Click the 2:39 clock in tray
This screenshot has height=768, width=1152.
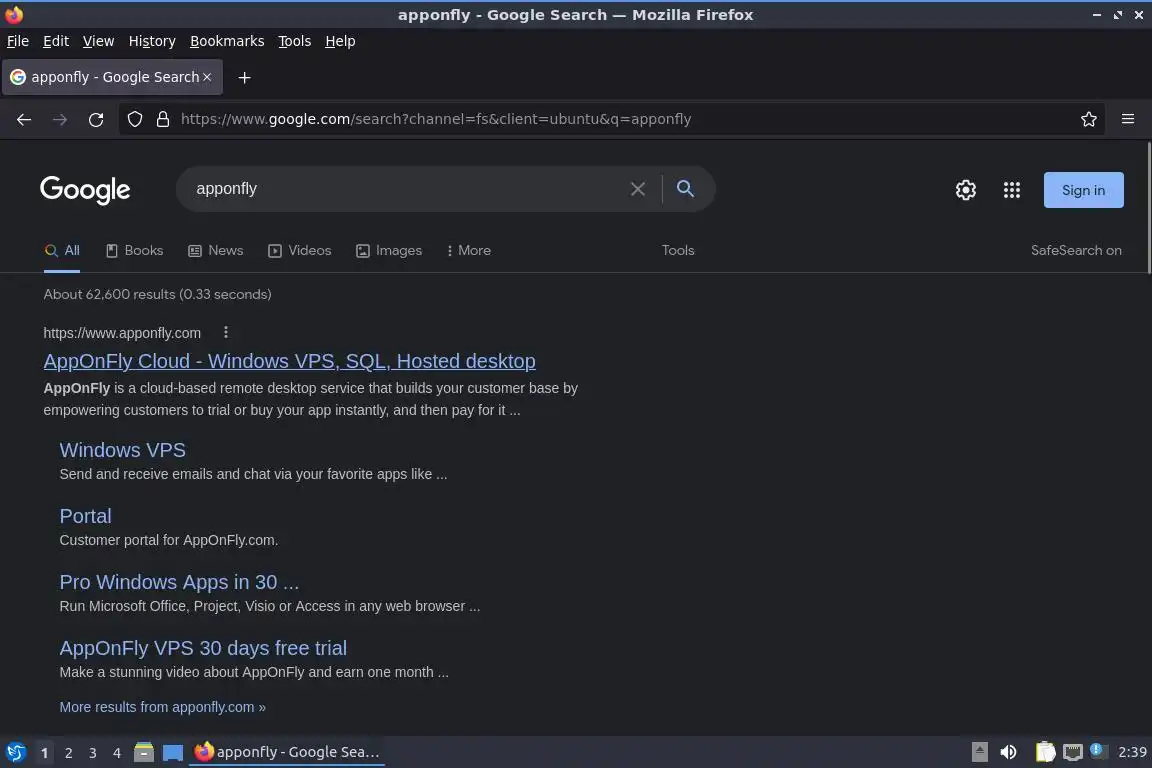pyautogui.click(x=1132, y=752)
